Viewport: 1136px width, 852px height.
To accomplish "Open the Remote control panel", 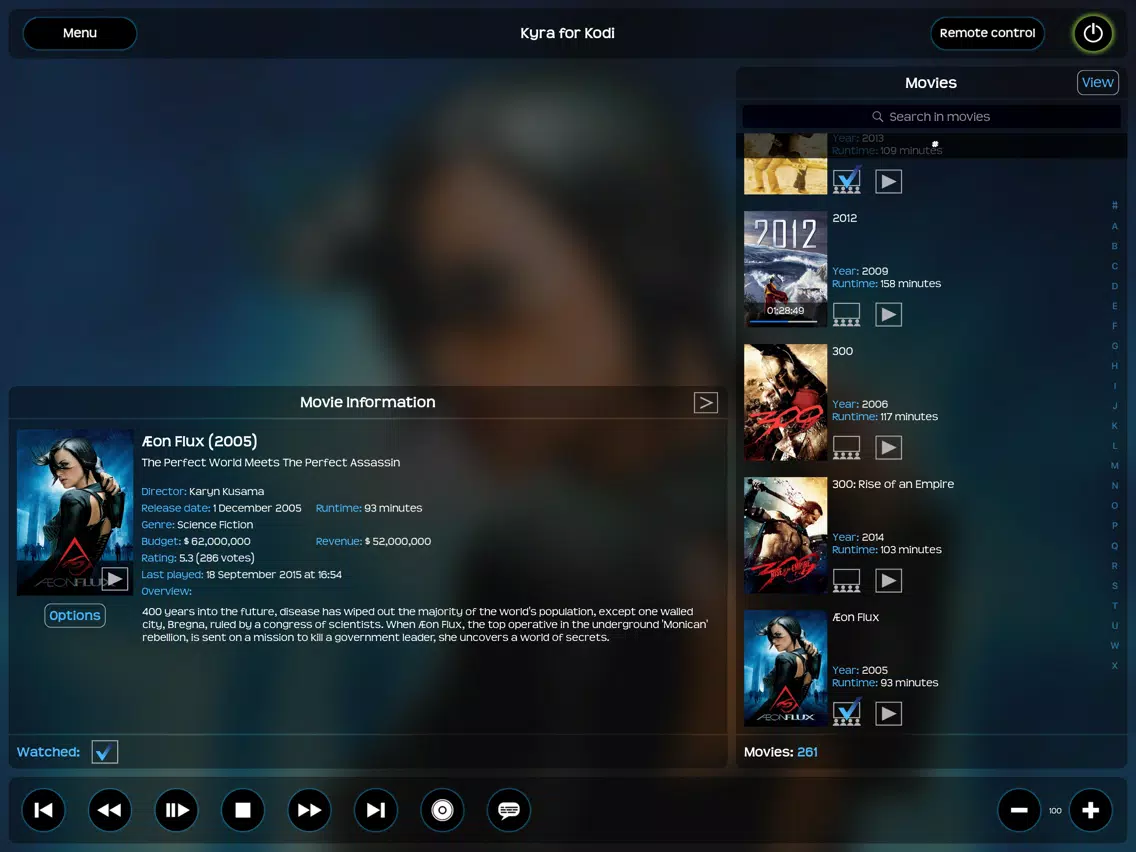I will 987,33.
